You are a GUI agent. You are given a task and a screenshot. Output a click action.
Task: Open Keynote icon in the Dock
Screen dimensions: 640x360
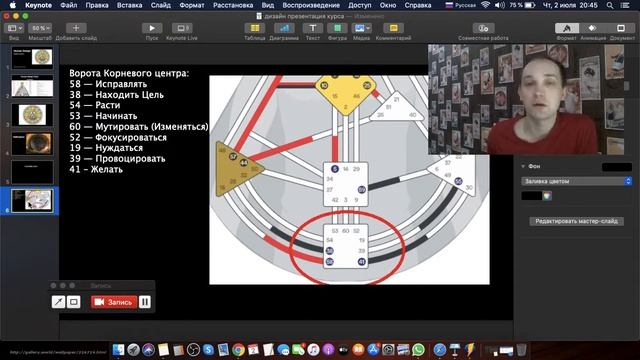(x=455, y=350)
